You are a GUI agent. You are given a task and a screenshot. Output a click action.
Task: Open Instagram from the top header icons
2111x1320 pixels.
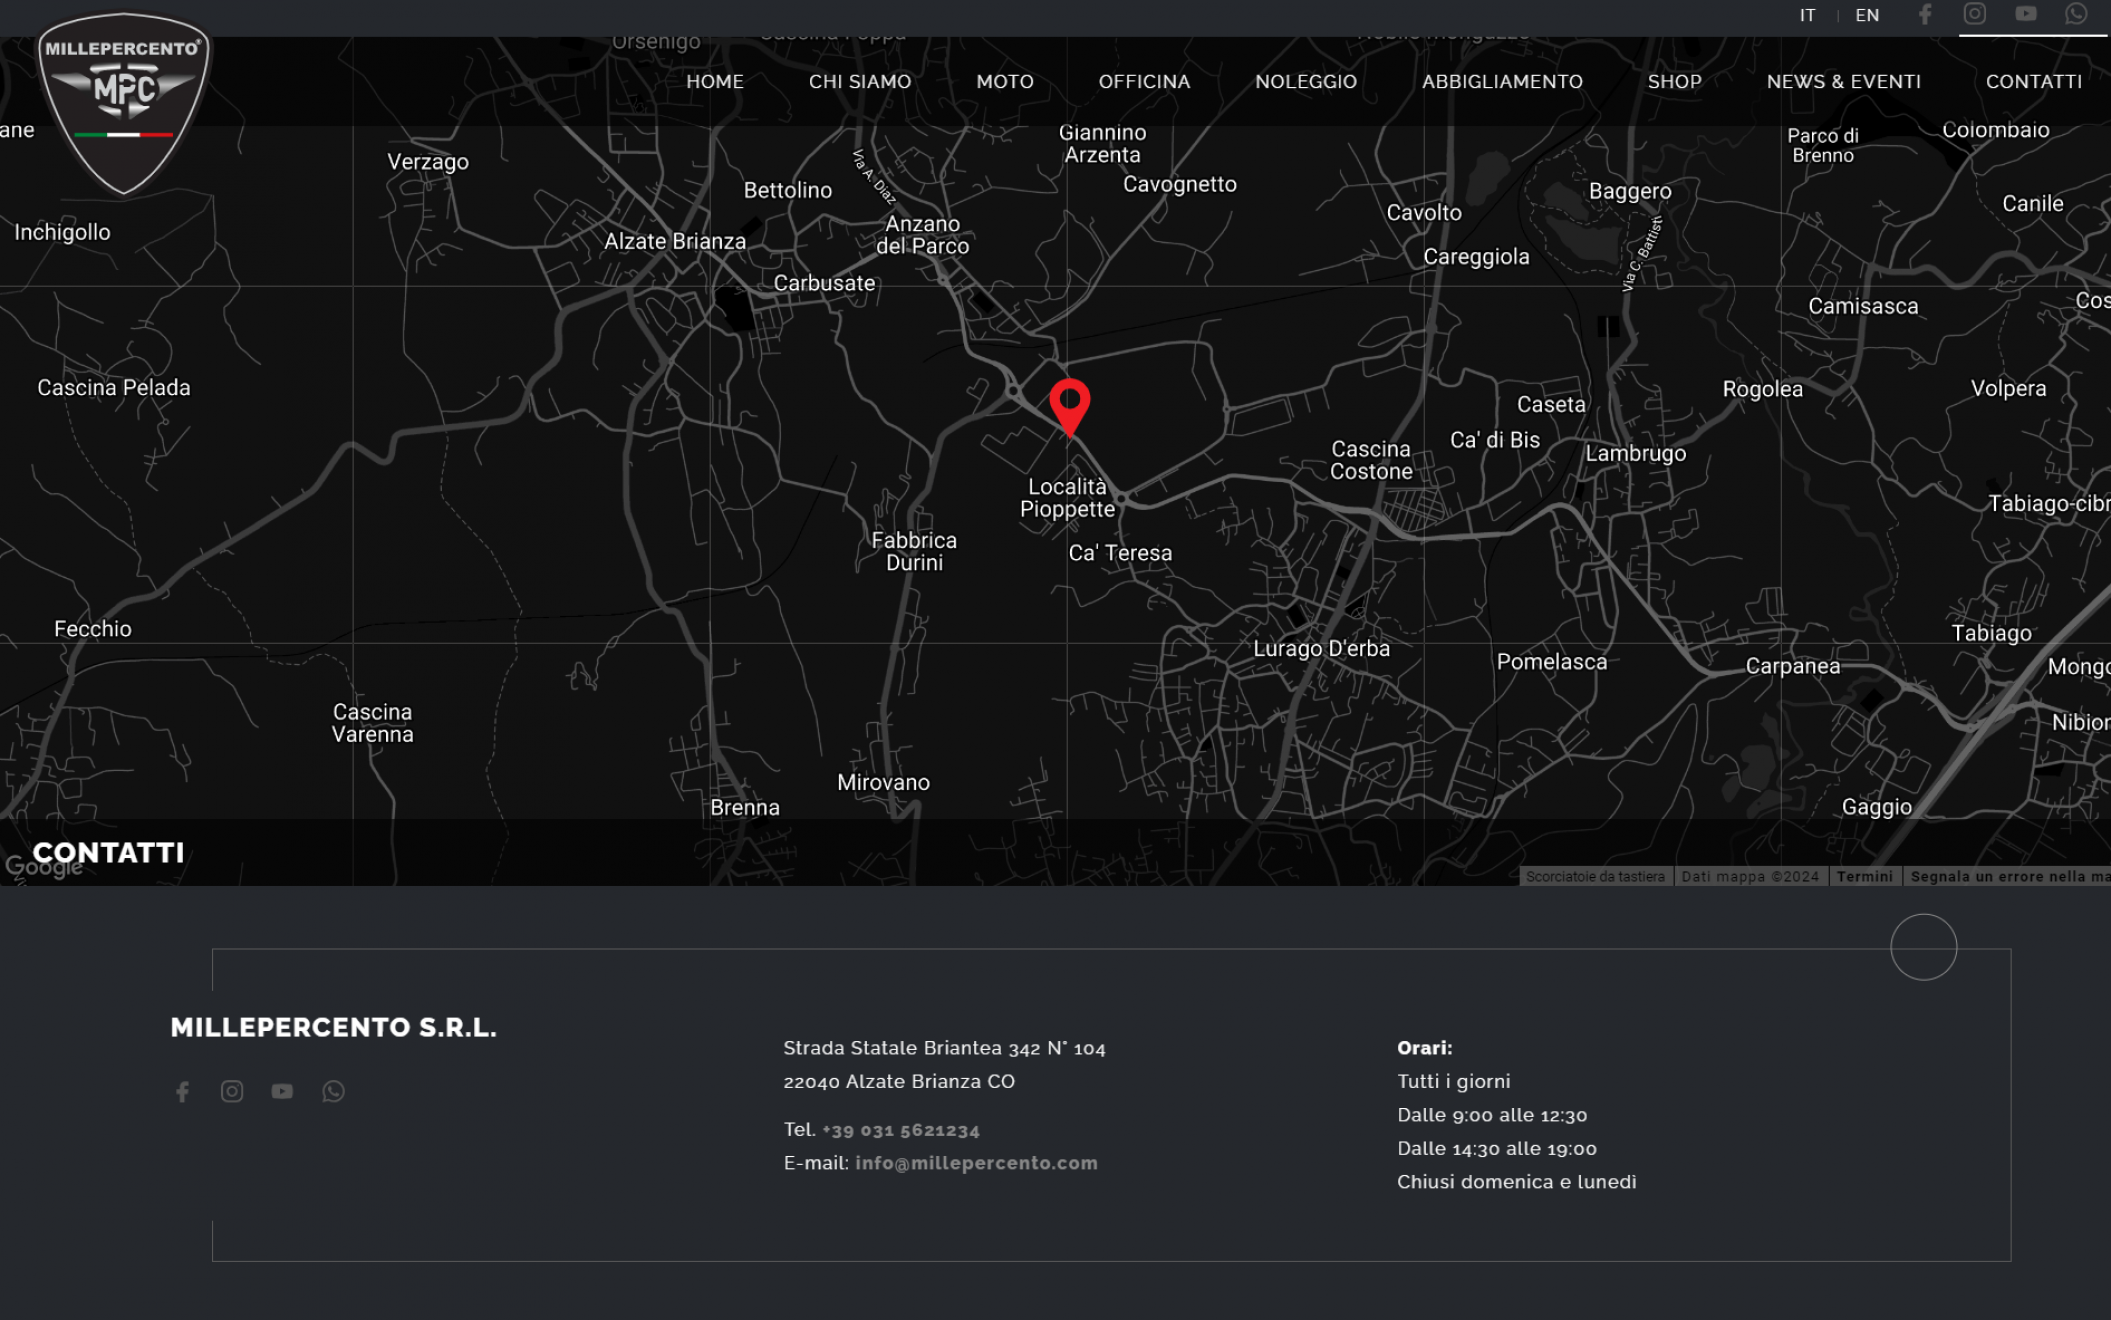point(1975,14)
